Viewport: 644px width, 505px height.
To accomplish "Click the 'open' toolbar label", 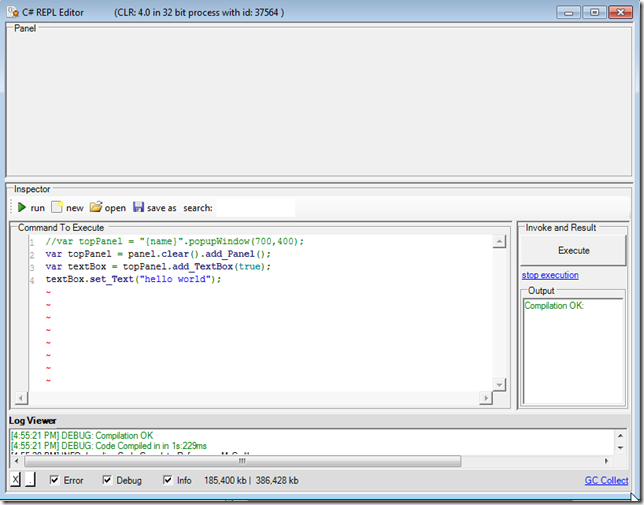I will pos(115,208).
